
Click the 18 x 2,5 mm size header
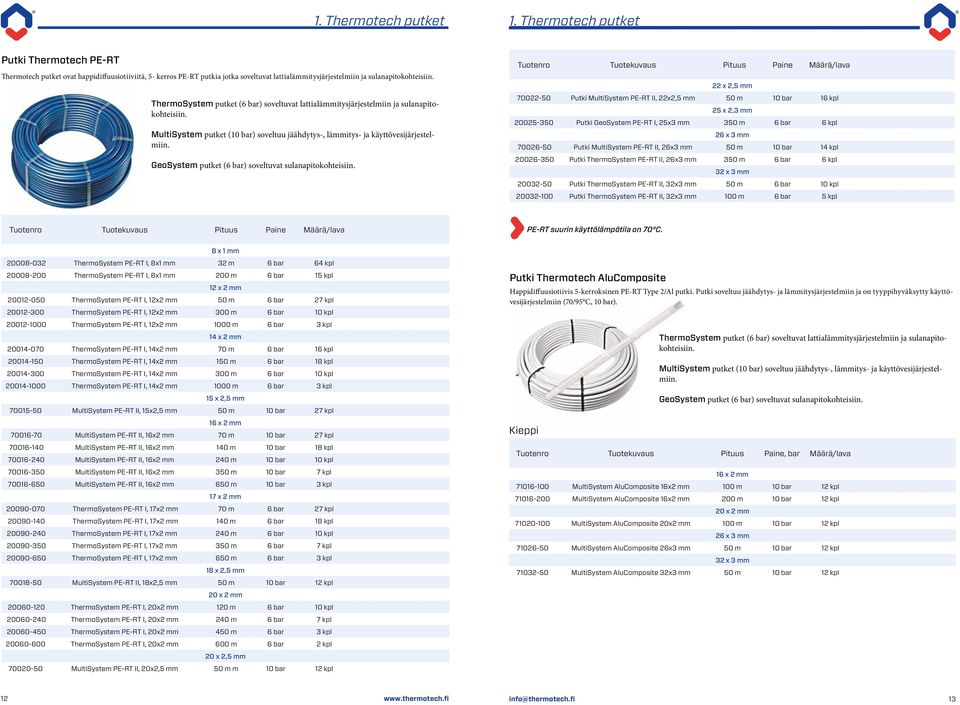(x=225, y=570)
